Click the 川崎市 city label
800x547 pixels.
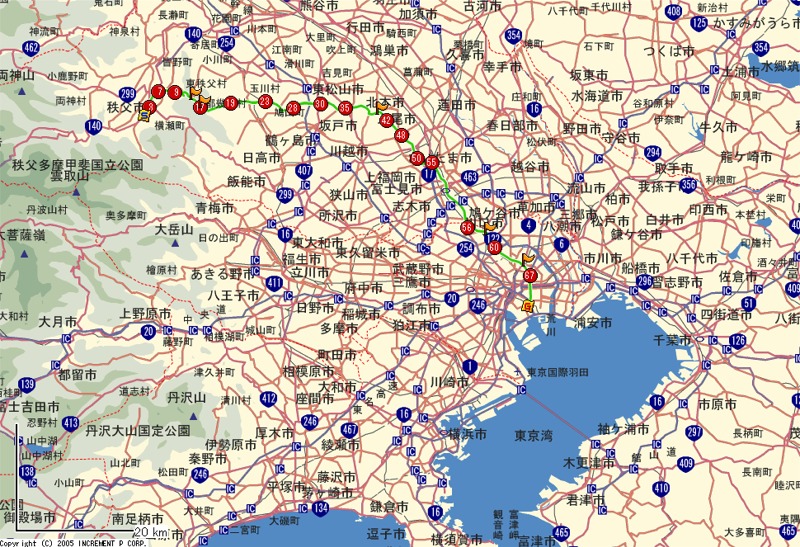tap(448, 382)
